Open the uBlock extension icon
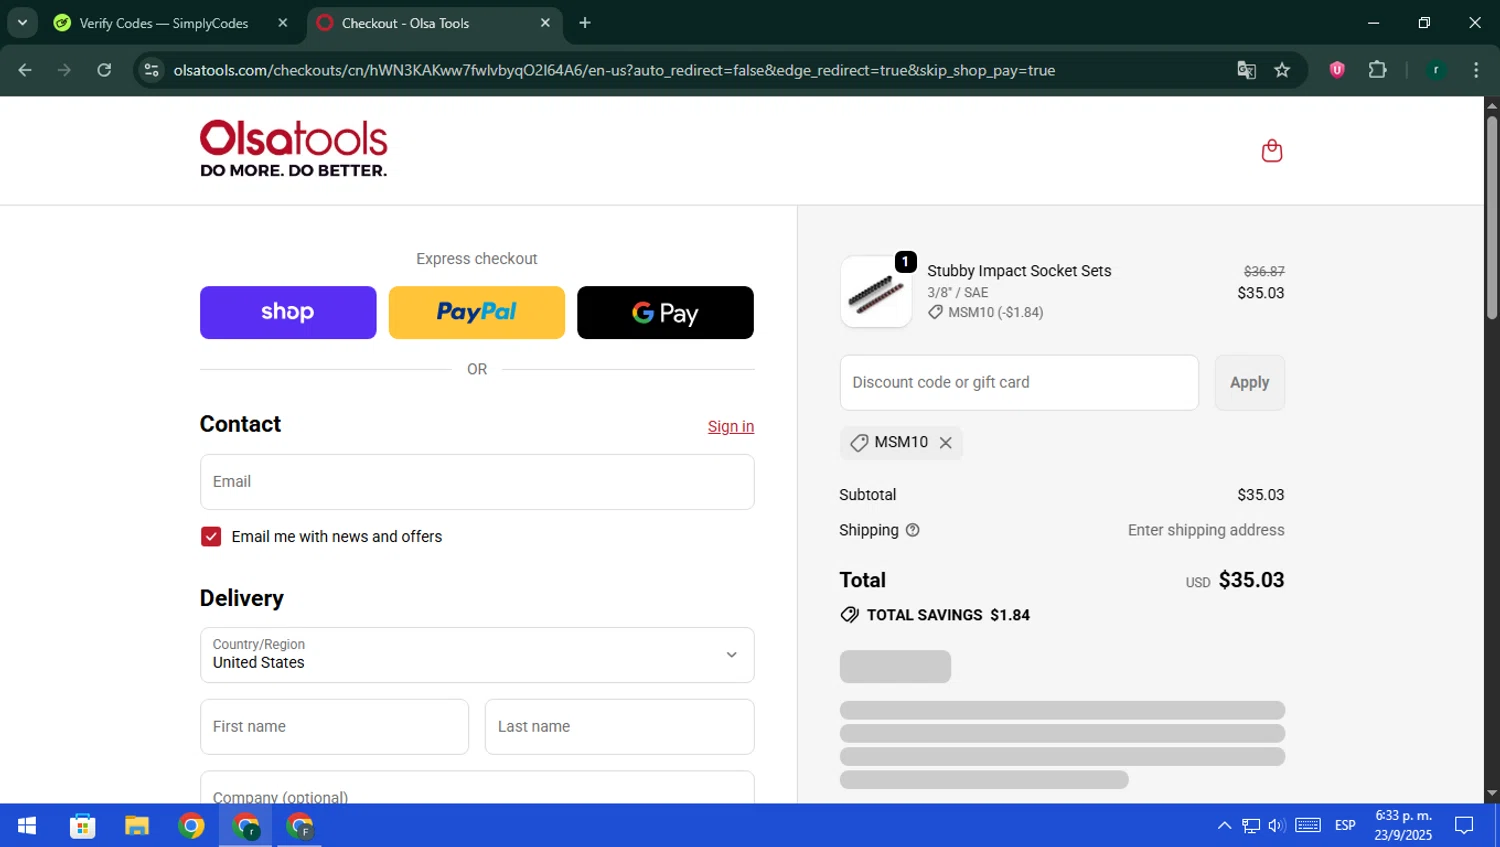The image size is (1500, 847). pos(1337,70)
